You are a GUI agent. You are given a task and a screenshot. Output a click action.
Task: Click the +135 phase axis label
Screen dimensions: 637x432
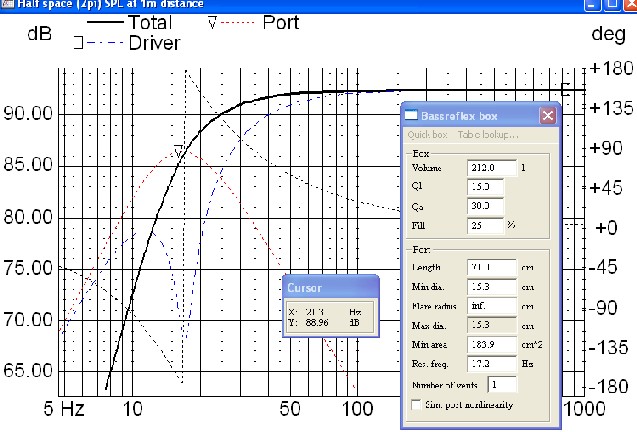pyautogui.click(x=611, y=108)
